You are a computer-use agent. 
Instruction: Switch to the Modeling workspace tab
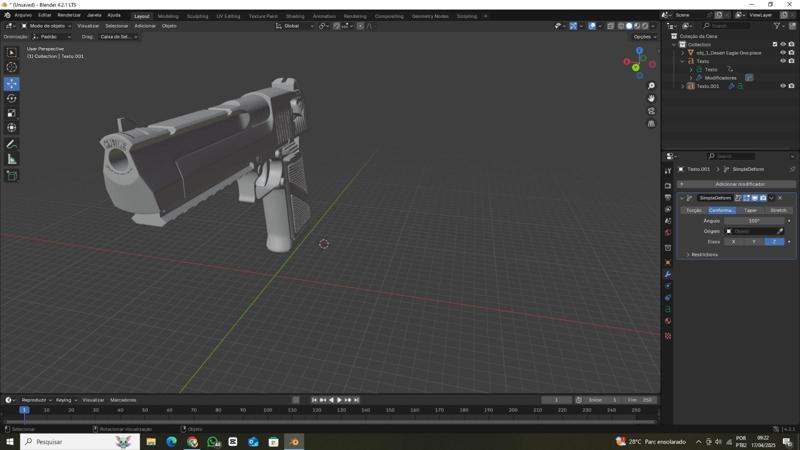tap(168, 16)
